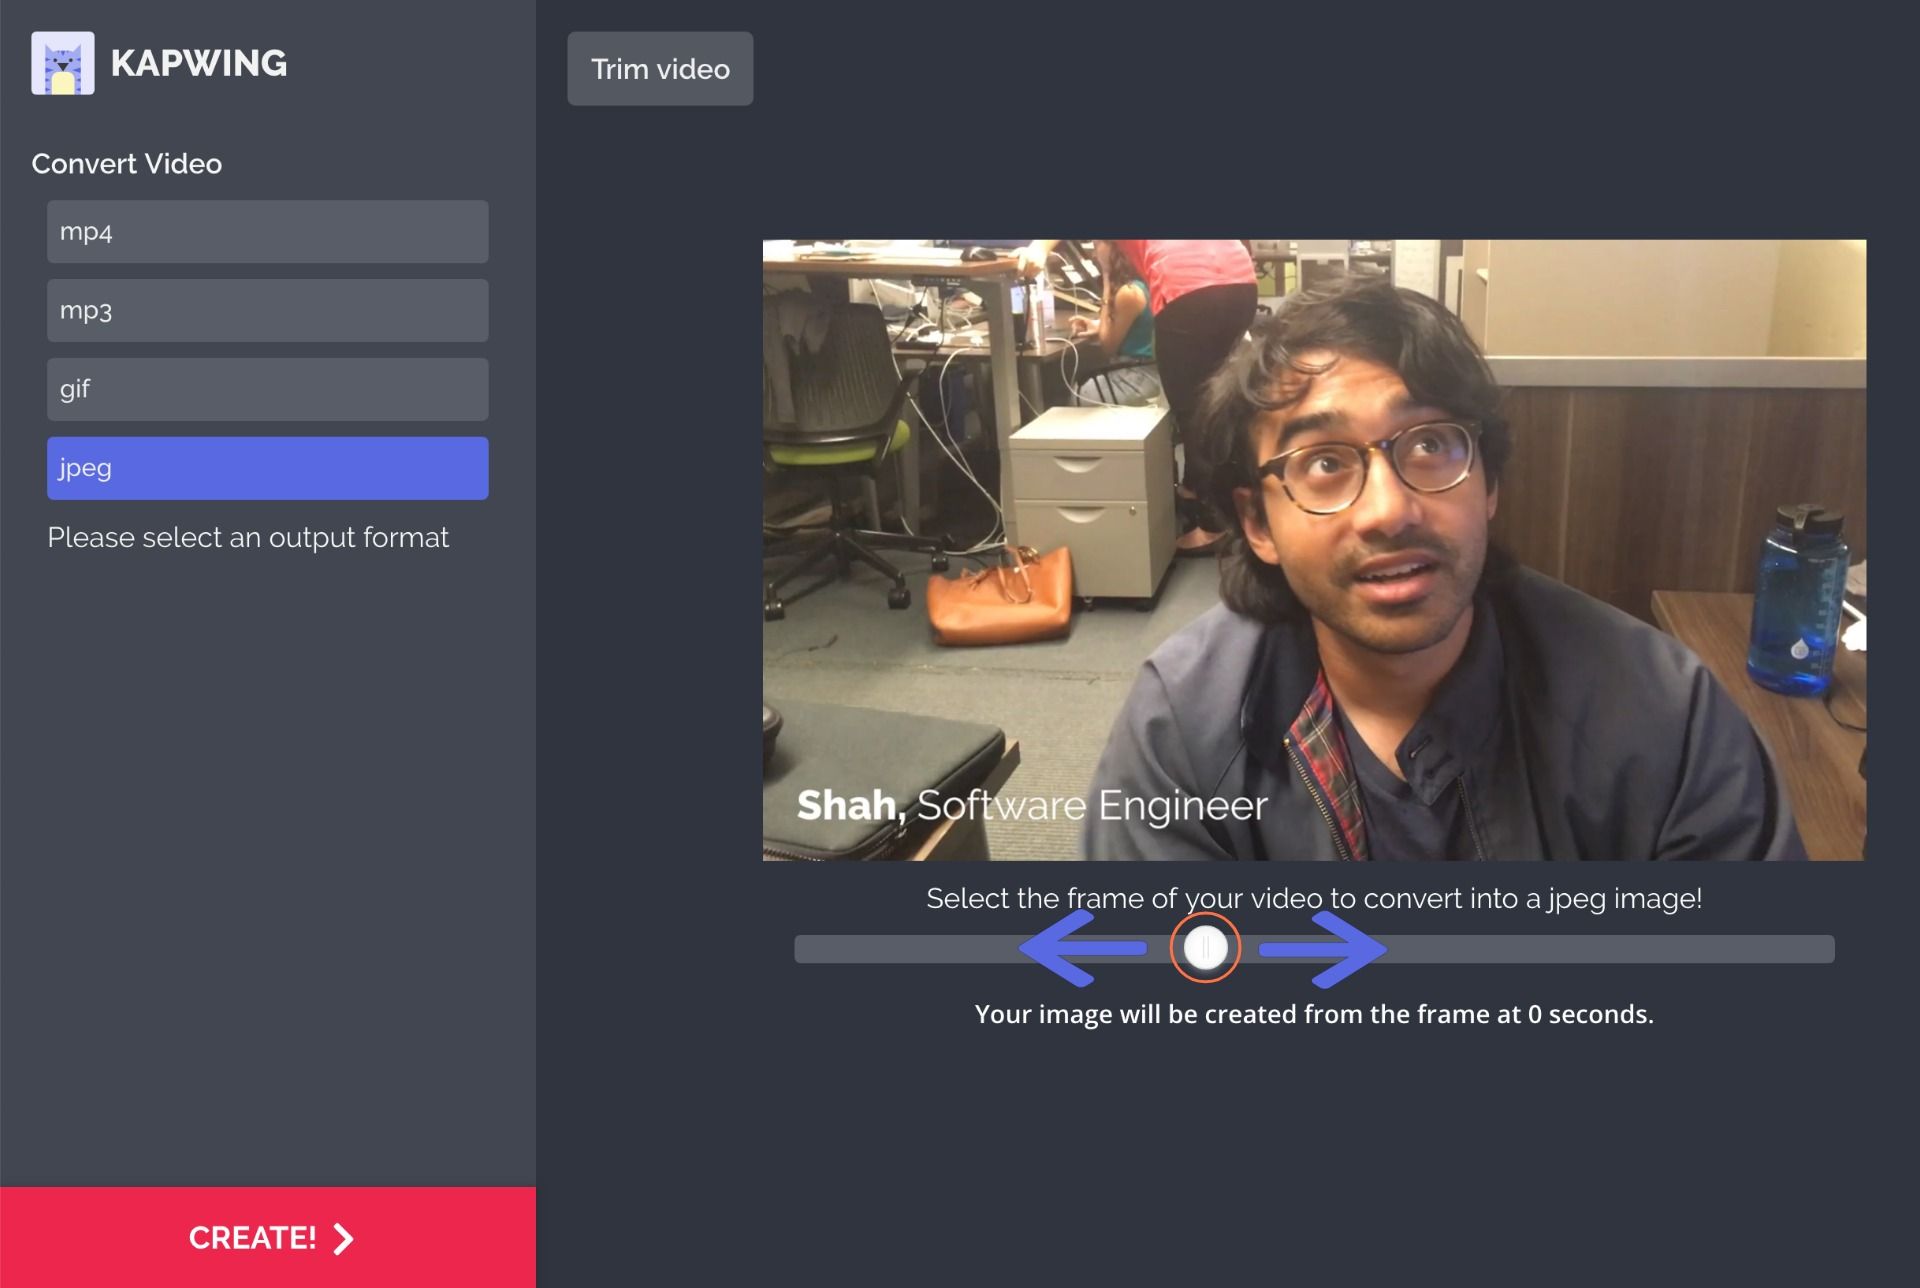Click the Convert Video heading
Screen dimensions: 1920x1288
(127, 164)
